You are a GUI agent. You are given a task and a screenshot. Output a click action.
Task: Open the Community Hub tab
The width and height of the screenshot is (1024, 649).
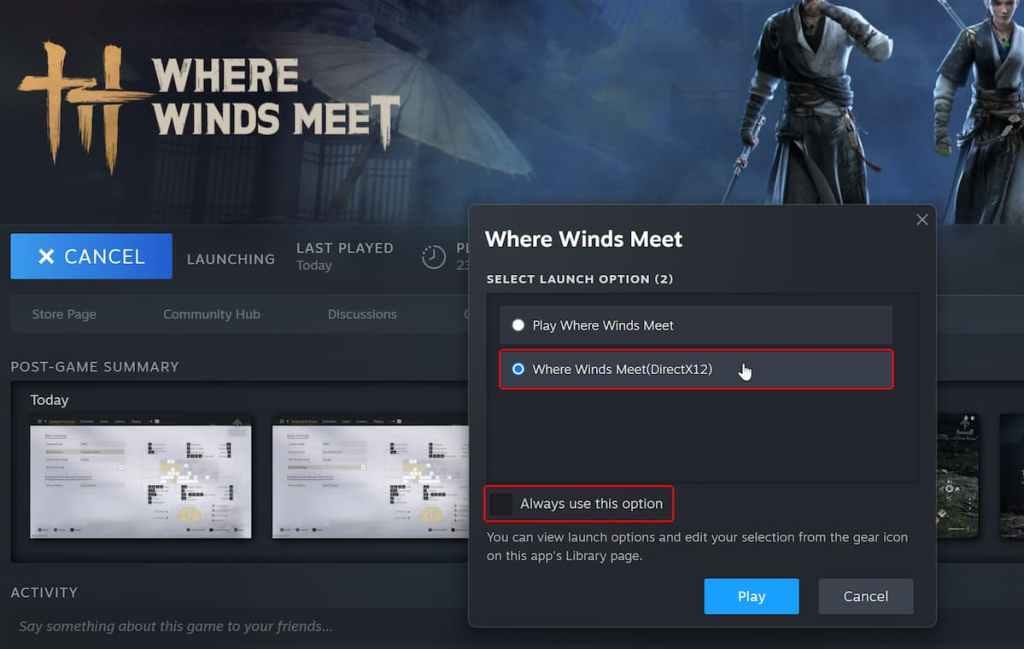click(x=212, y=314)
